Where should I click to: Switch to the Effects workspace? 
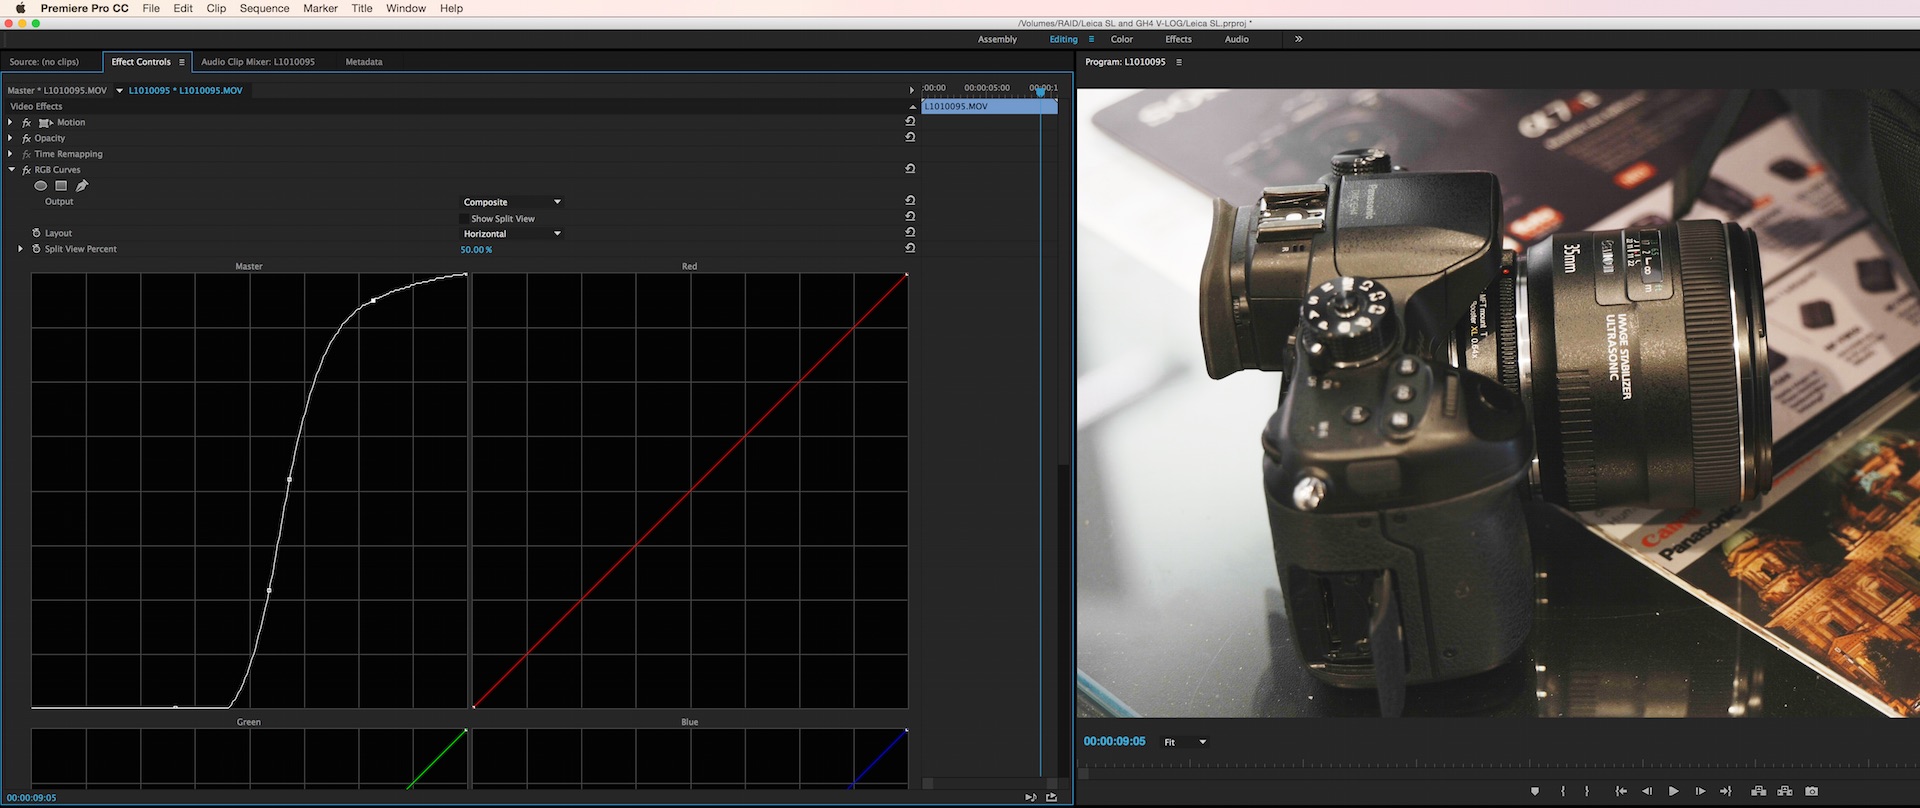[x=1178, y=39]
